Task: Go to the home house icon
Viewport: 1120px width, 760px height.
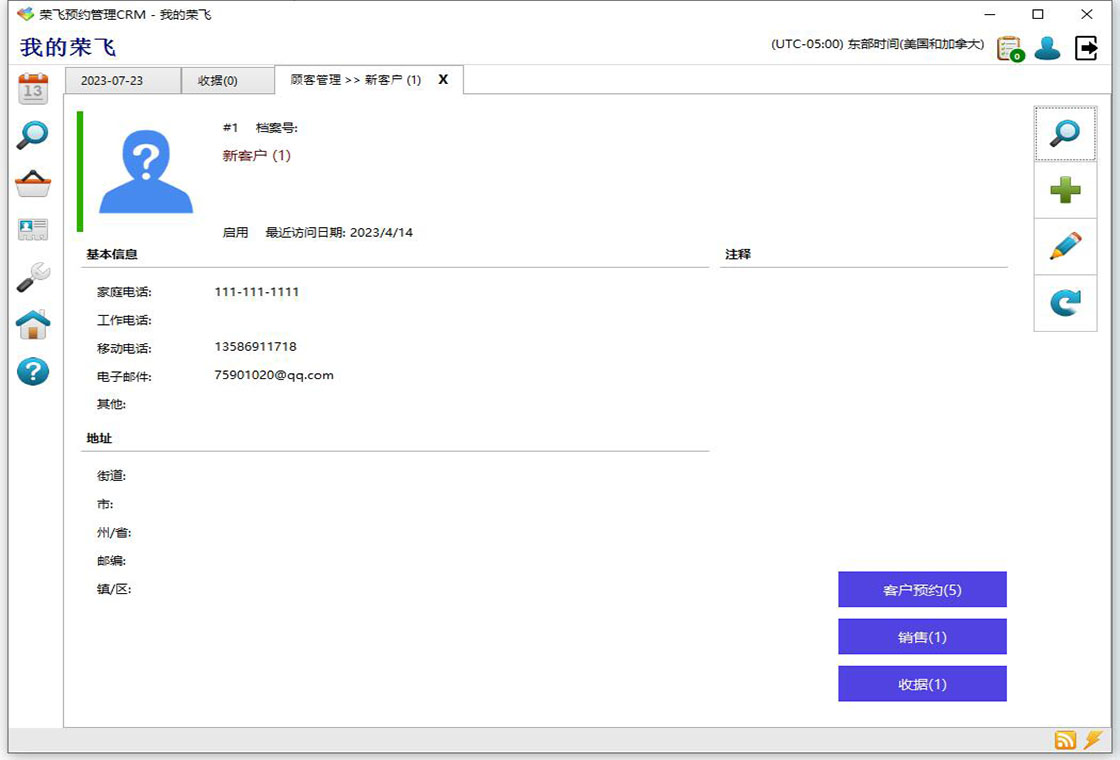Action: coord(33,324)
